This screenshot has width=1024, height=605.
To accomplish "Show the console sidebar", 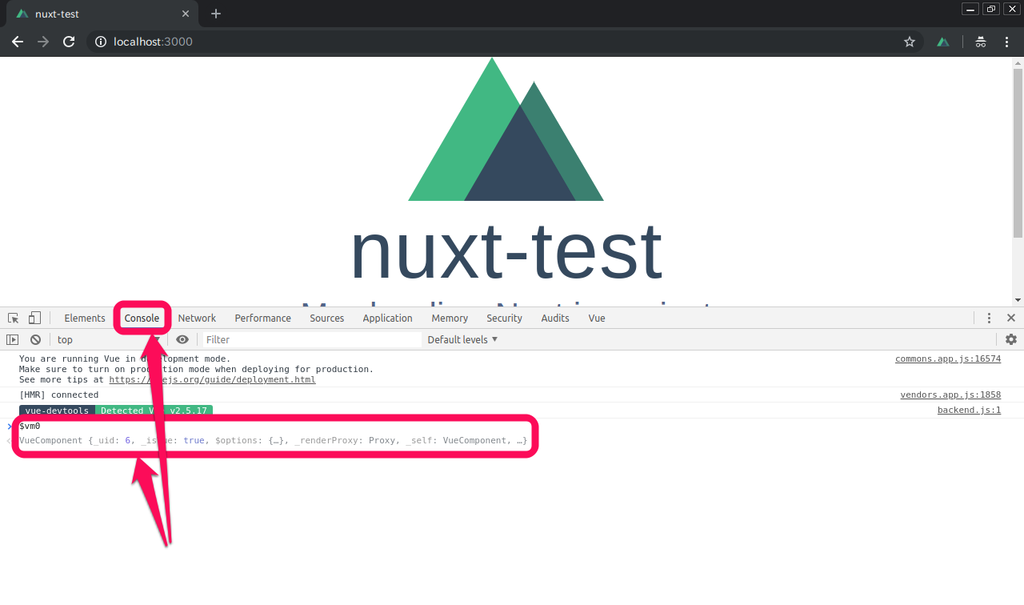I will (x=12, y=340).
